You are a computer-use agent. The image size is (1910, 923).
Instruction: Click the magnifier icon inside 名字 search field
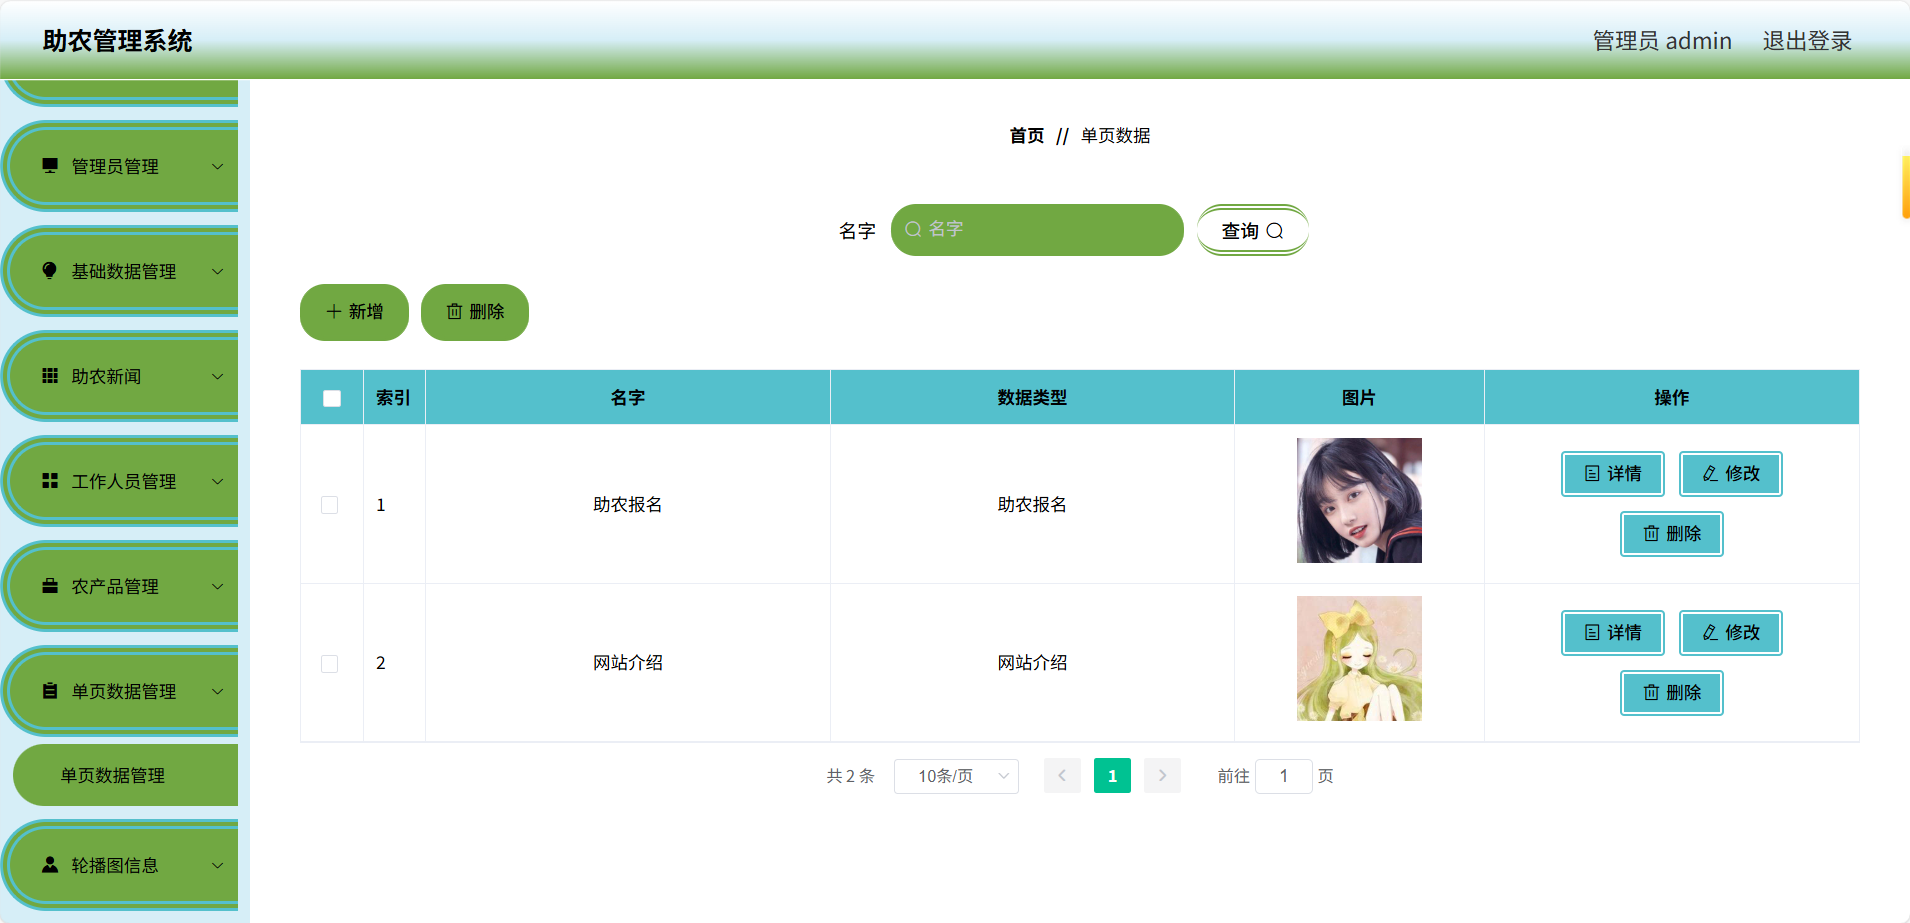913,229
